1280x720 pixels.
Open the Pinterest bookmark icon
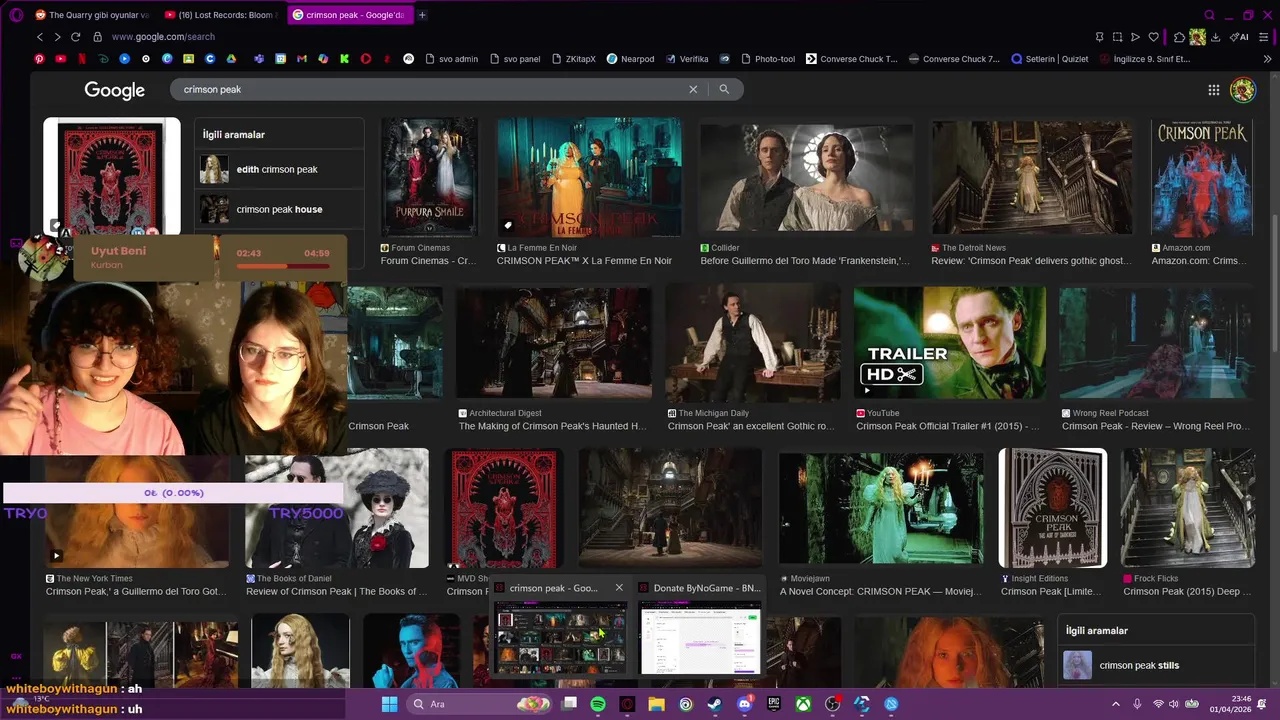click(x=39, y=59)
